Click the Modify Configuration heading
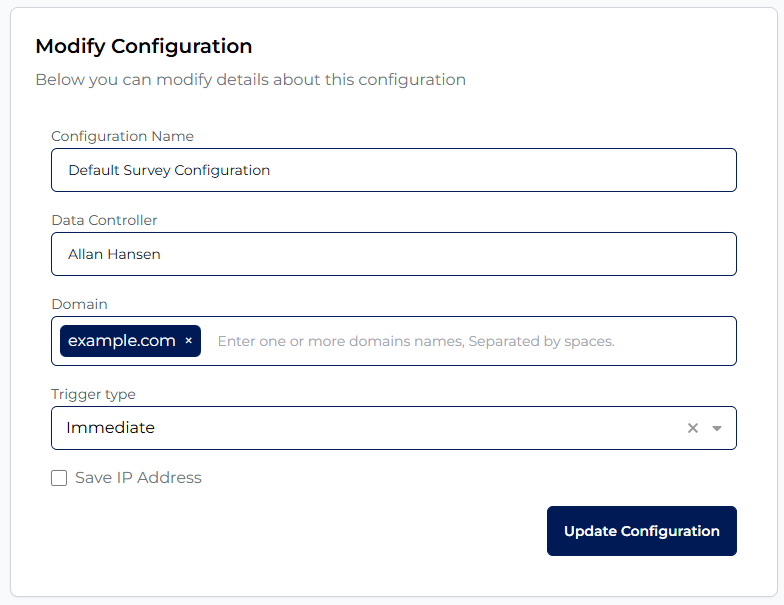784x605 pixels. click(143, 46)
